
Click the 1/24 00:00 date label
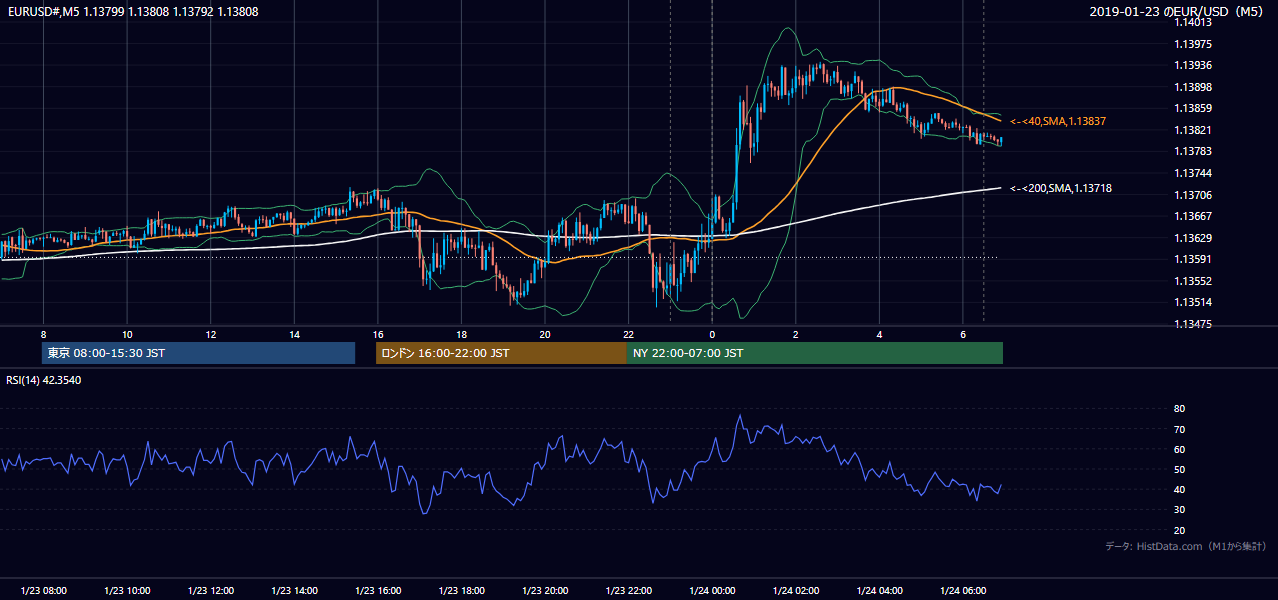[712, 590]
